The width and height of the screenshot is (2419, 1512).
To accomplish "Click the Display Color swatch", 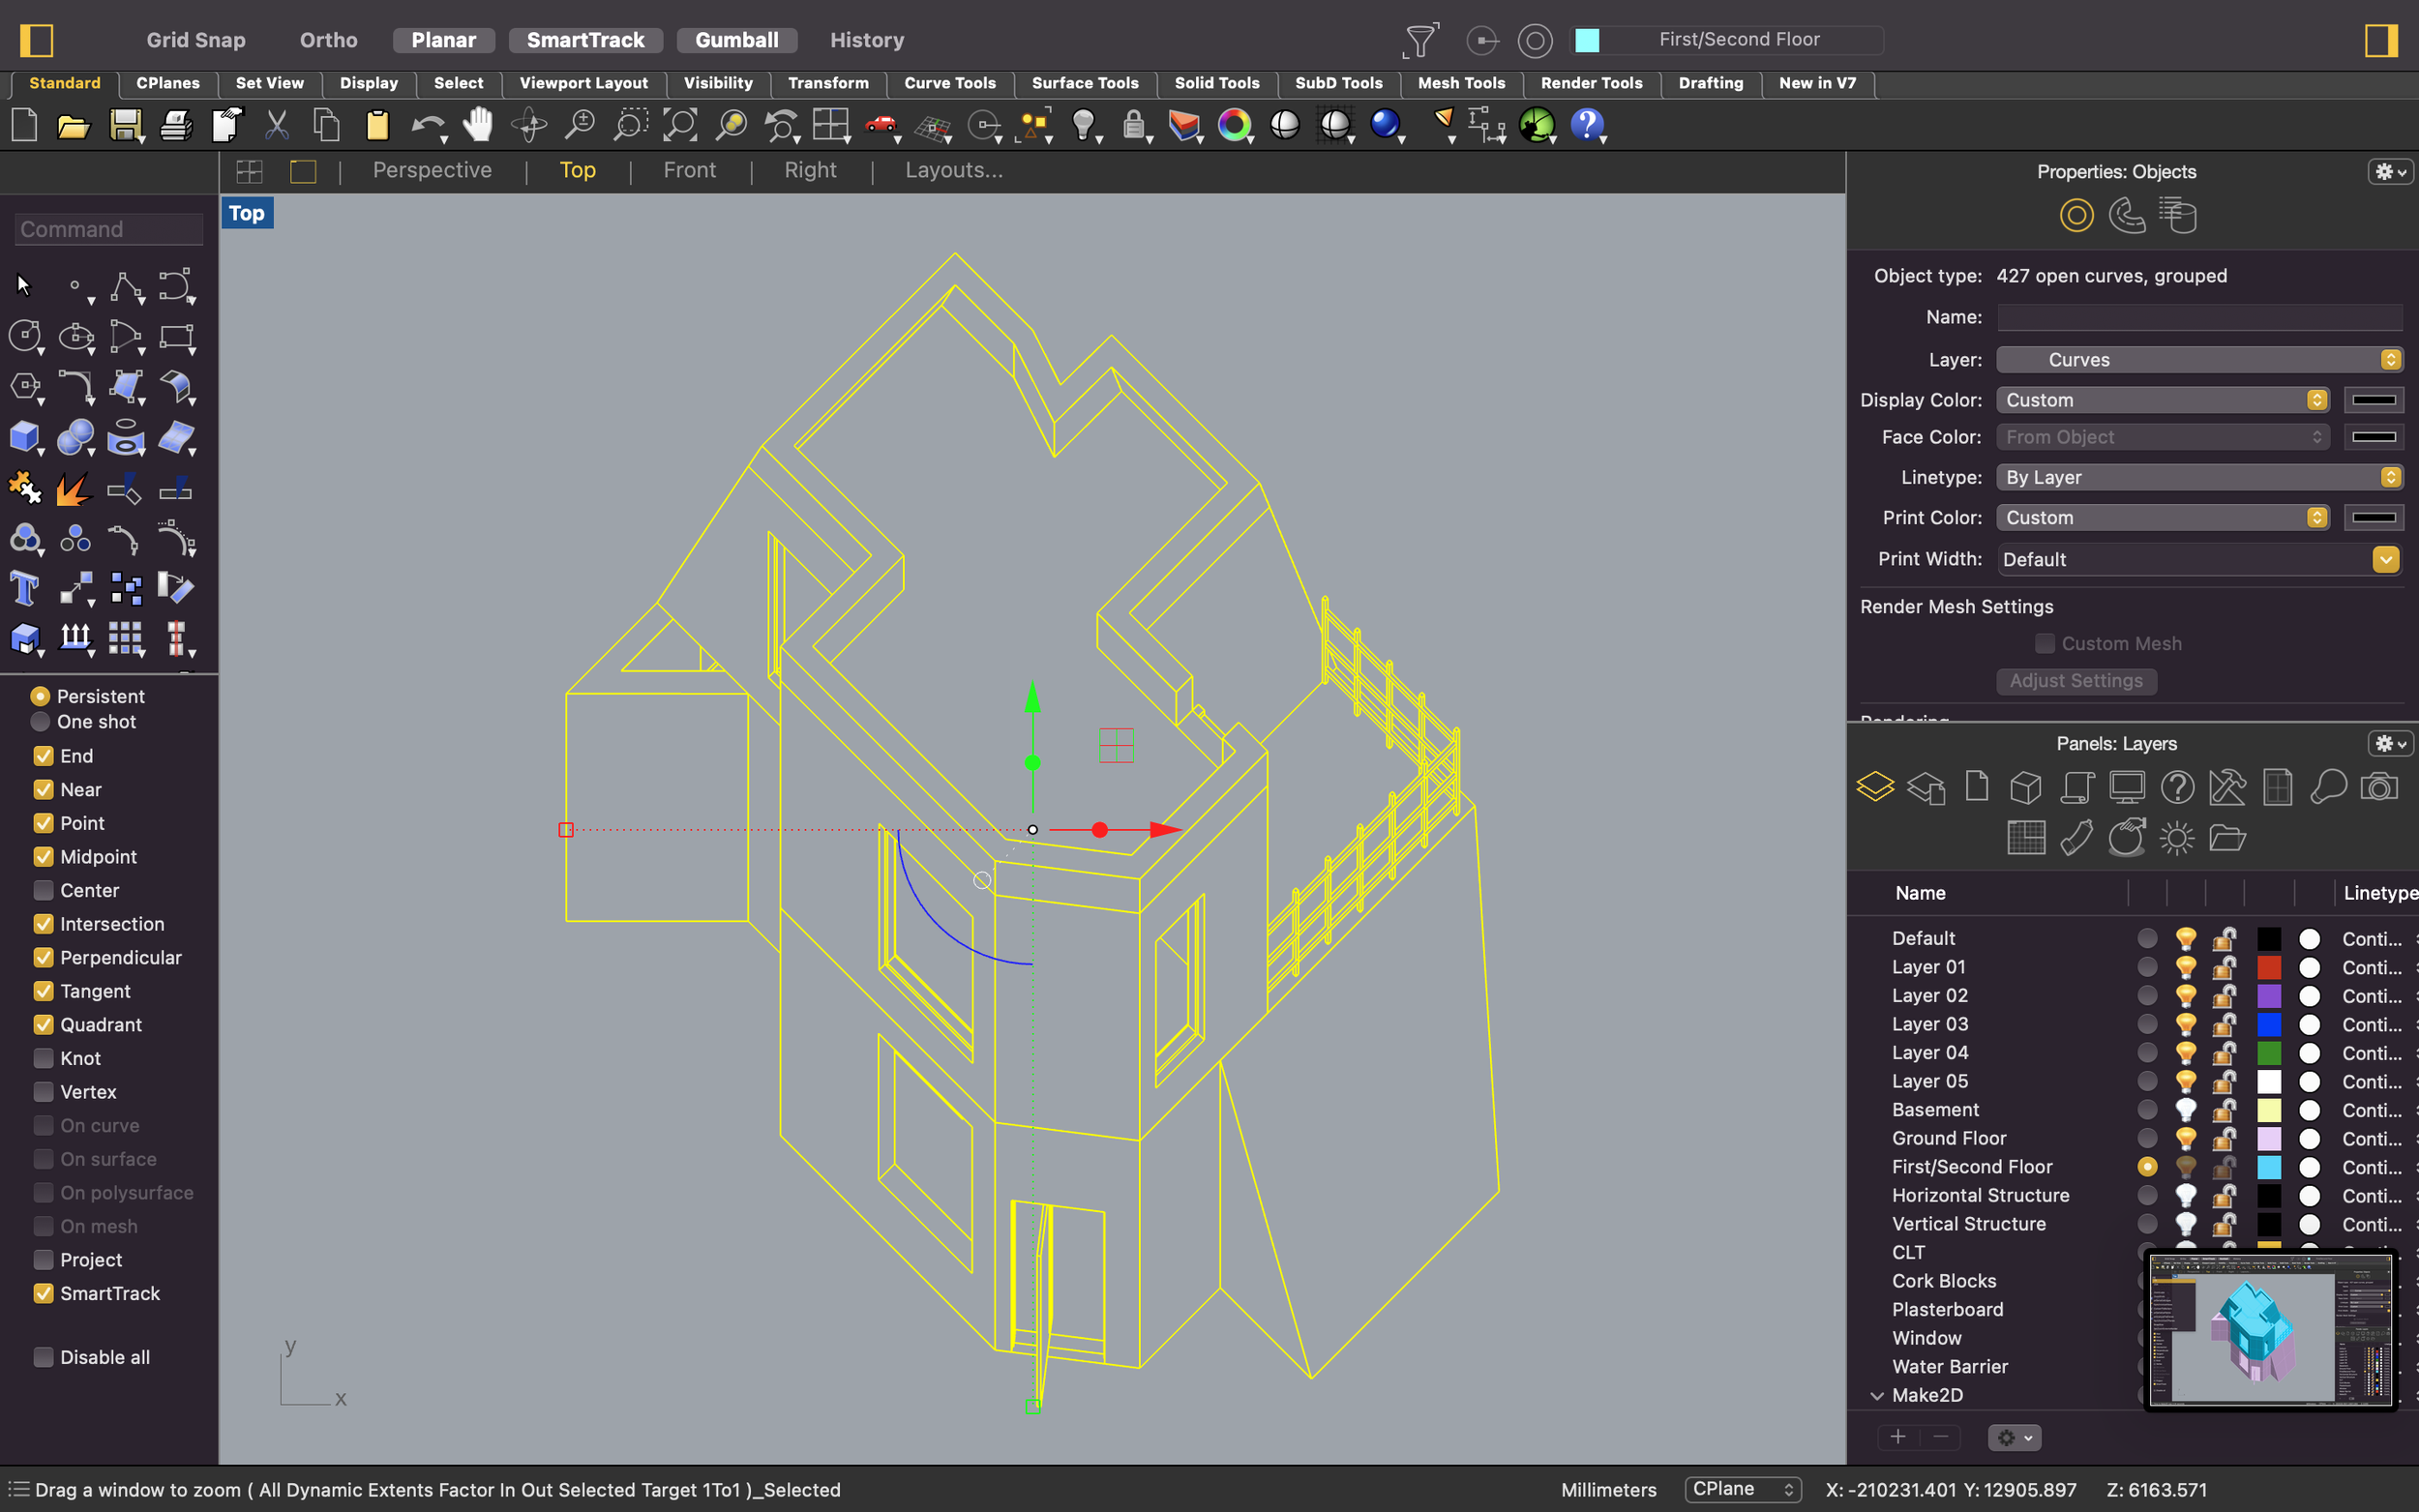I will click(x=2373, y=400).
